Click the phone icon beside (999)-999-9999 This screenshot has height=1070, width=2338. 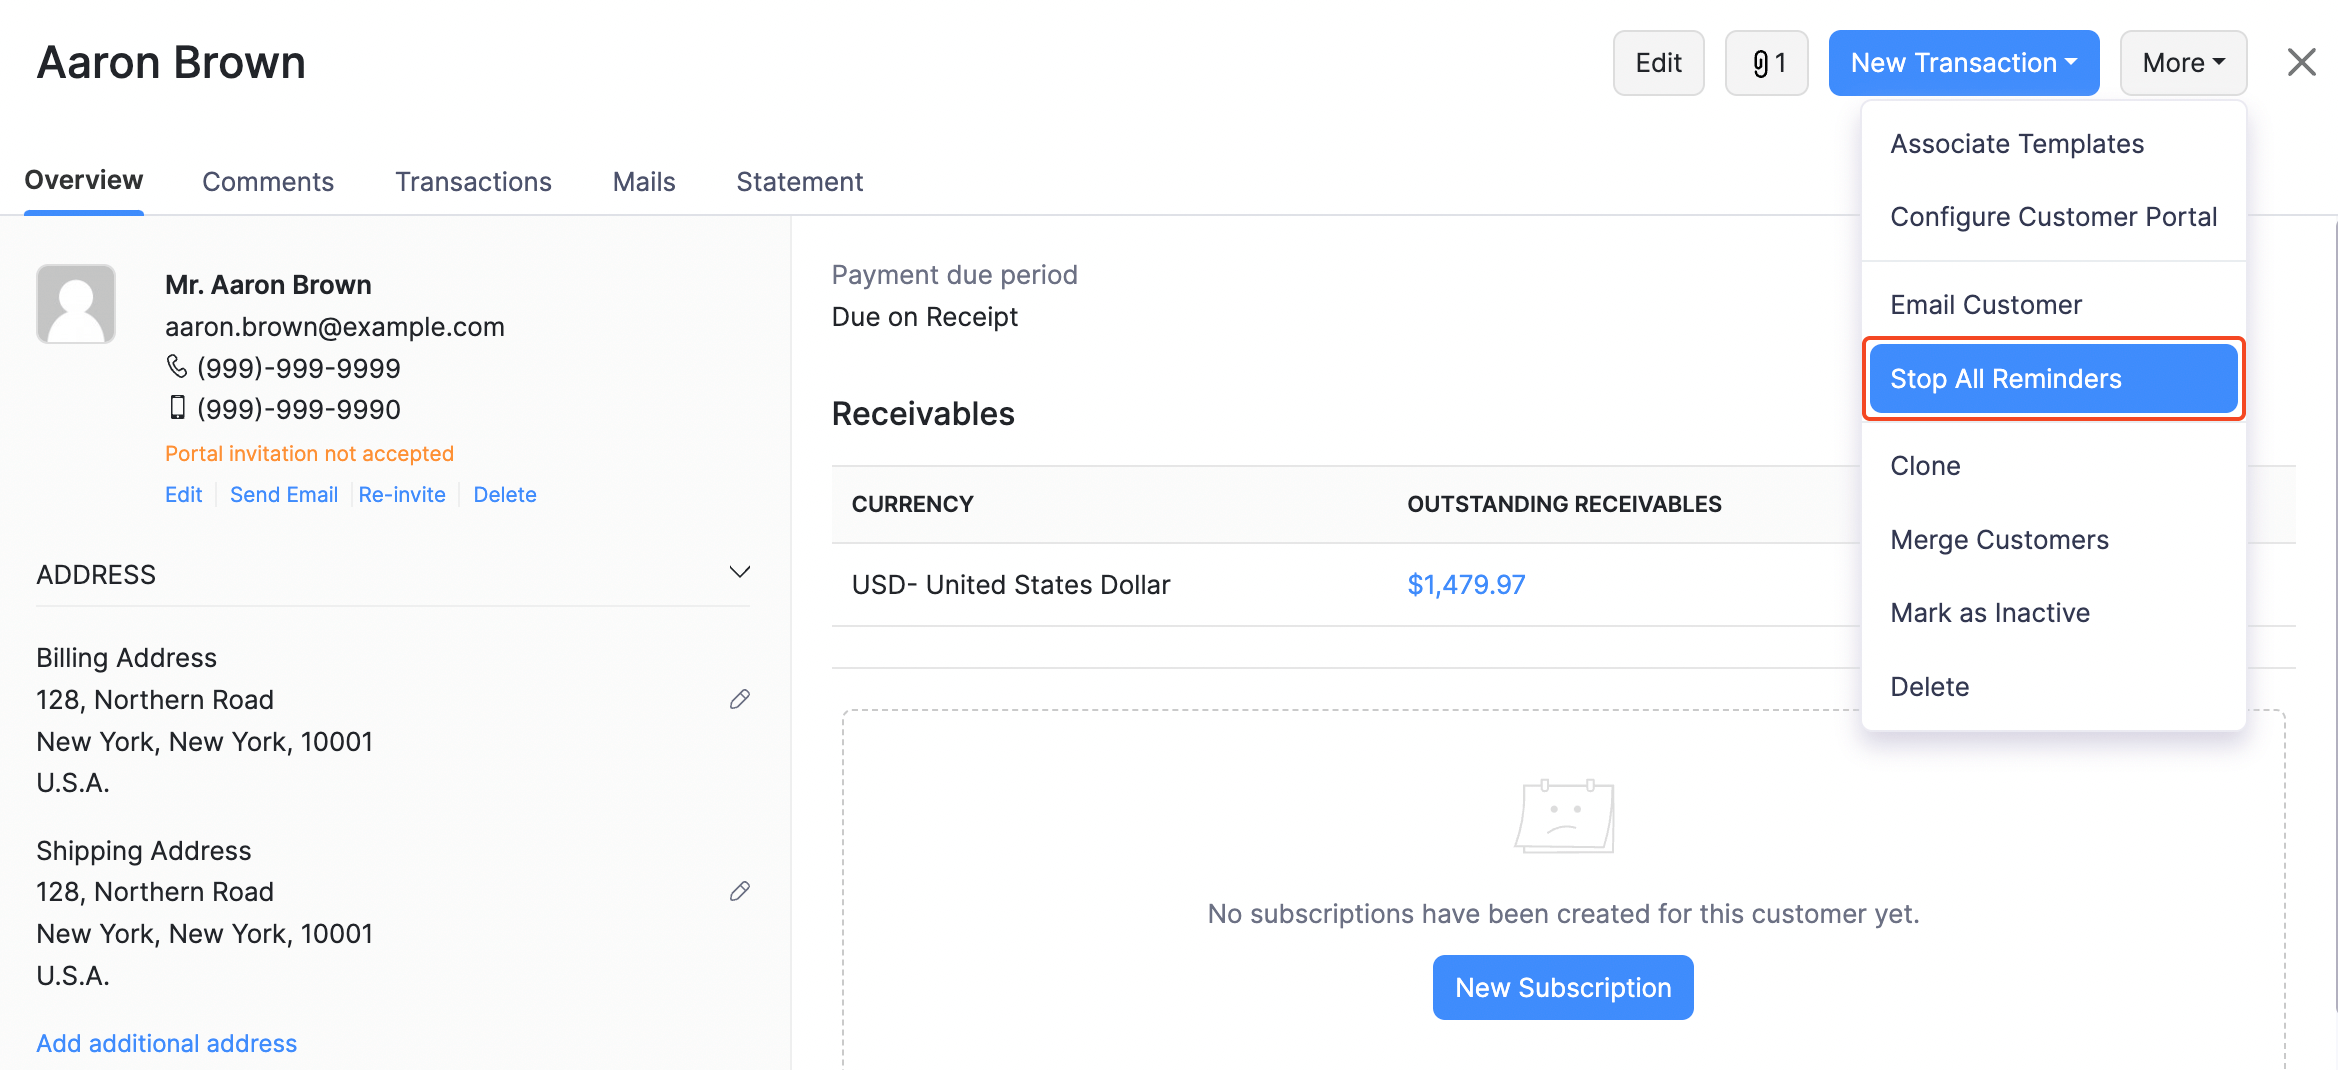pyautogui.click(x=178, y=367)
